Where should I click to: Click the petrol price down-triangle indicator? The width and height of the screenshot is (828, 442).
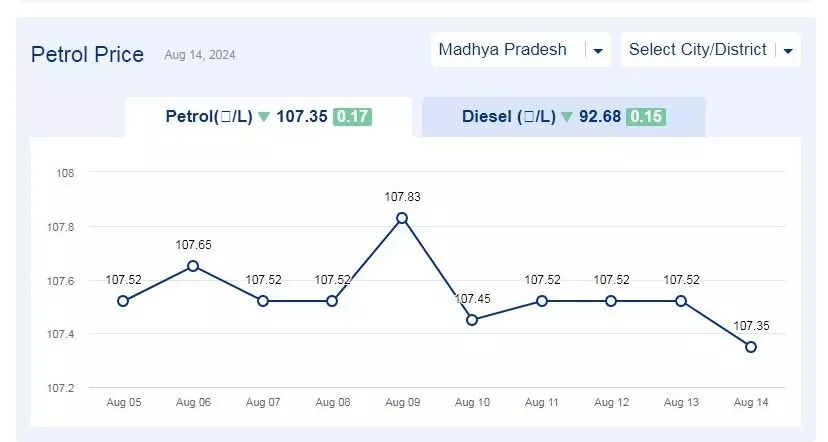click(264, 117)
